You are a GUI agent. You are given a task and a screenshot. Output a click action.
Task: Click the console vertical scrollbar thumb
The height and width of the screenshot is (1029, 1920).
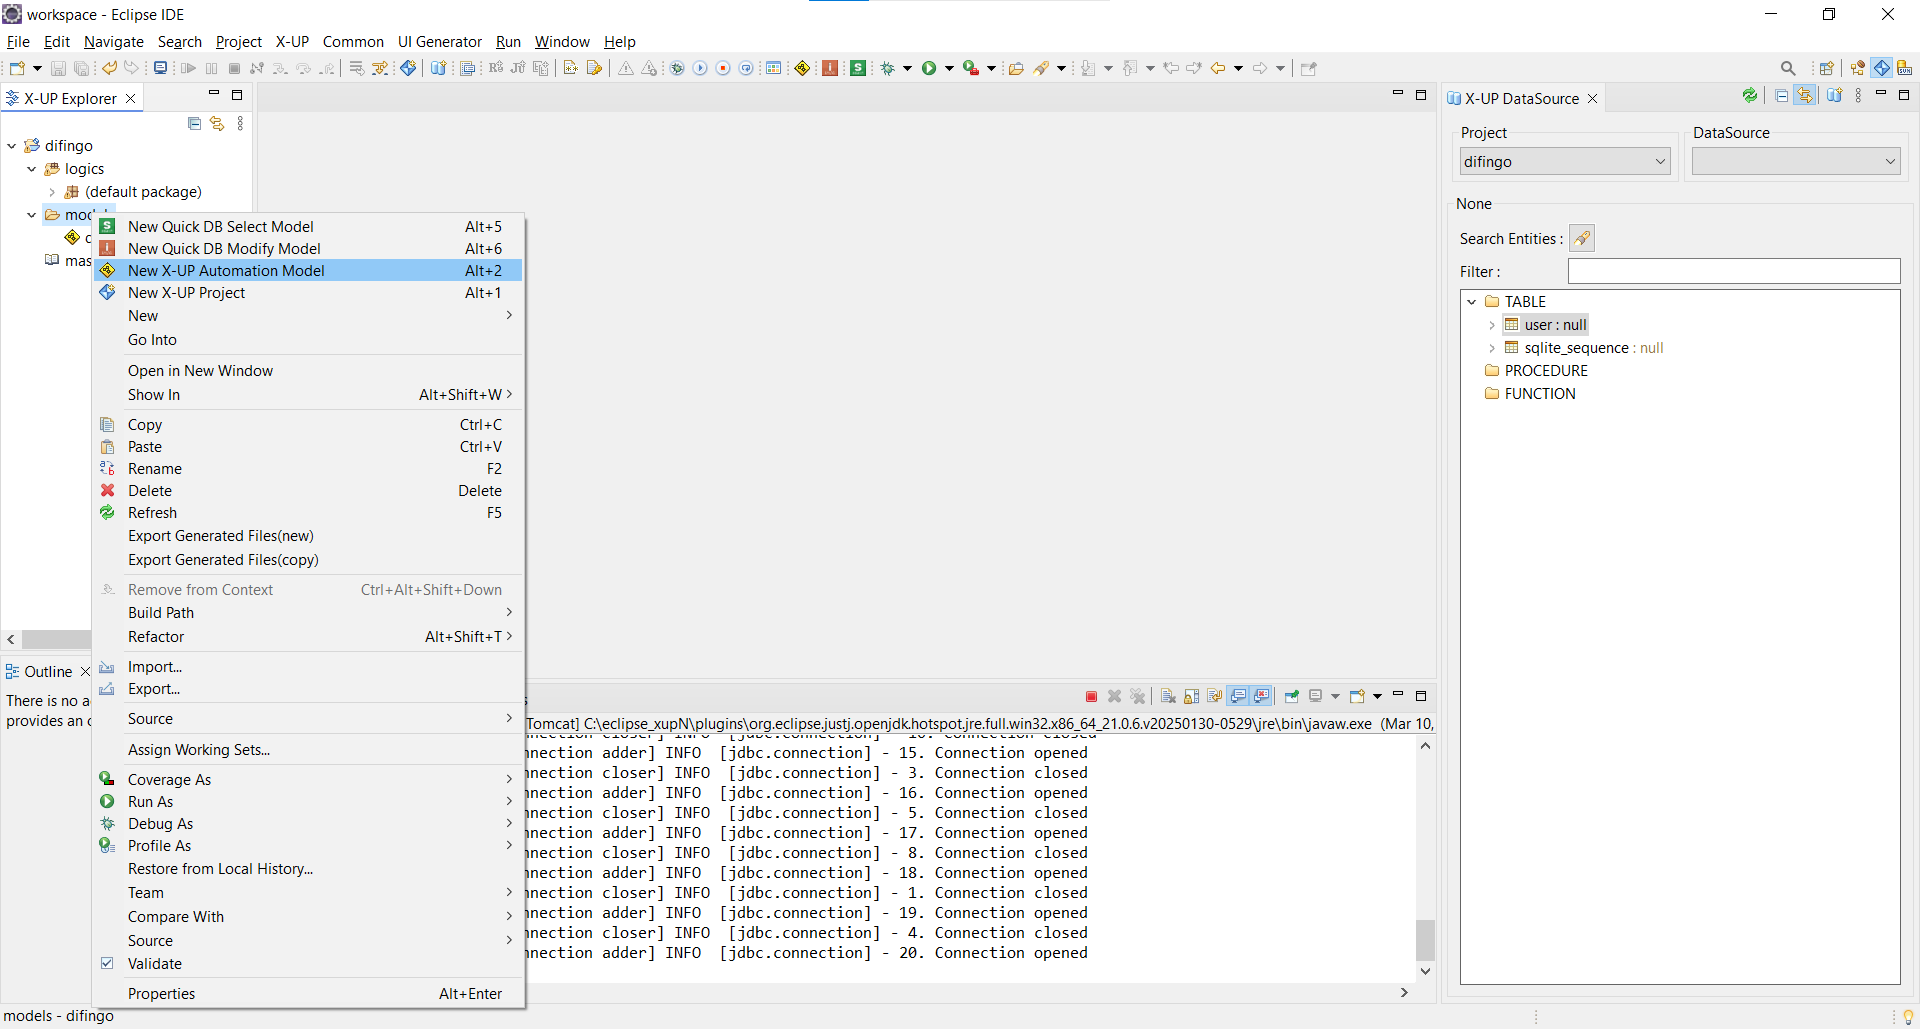pyautogui.click(x=1425, y=940)
